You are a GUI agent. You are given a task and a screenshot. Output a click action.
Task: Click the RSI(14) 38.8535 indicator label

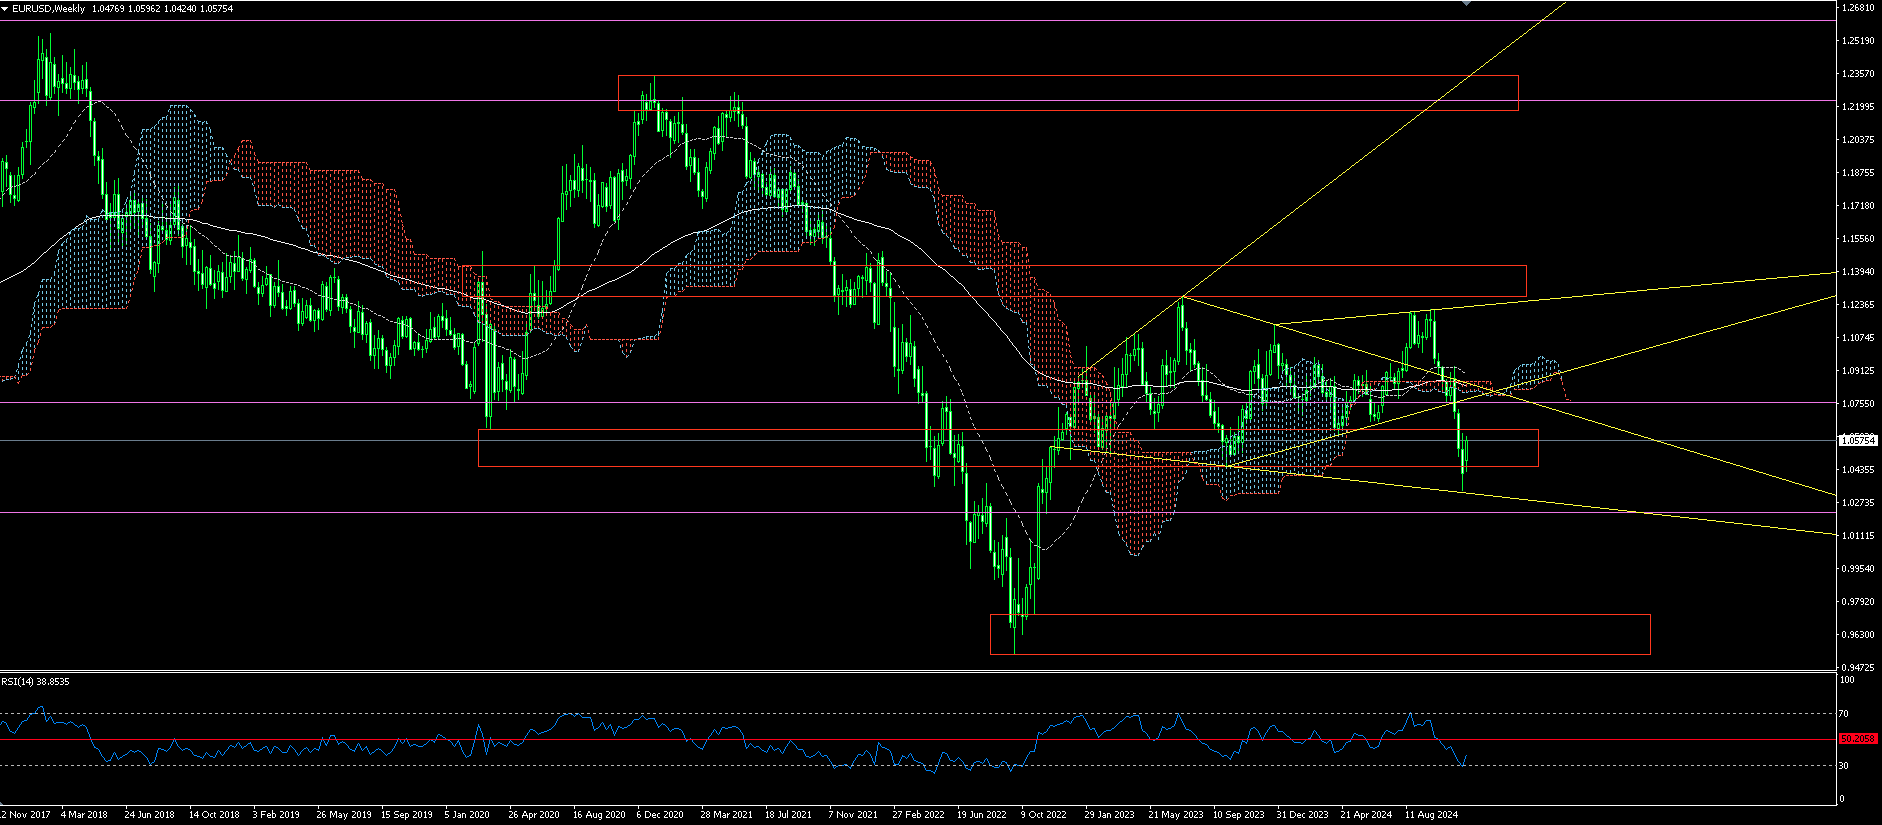coord(36,681)
